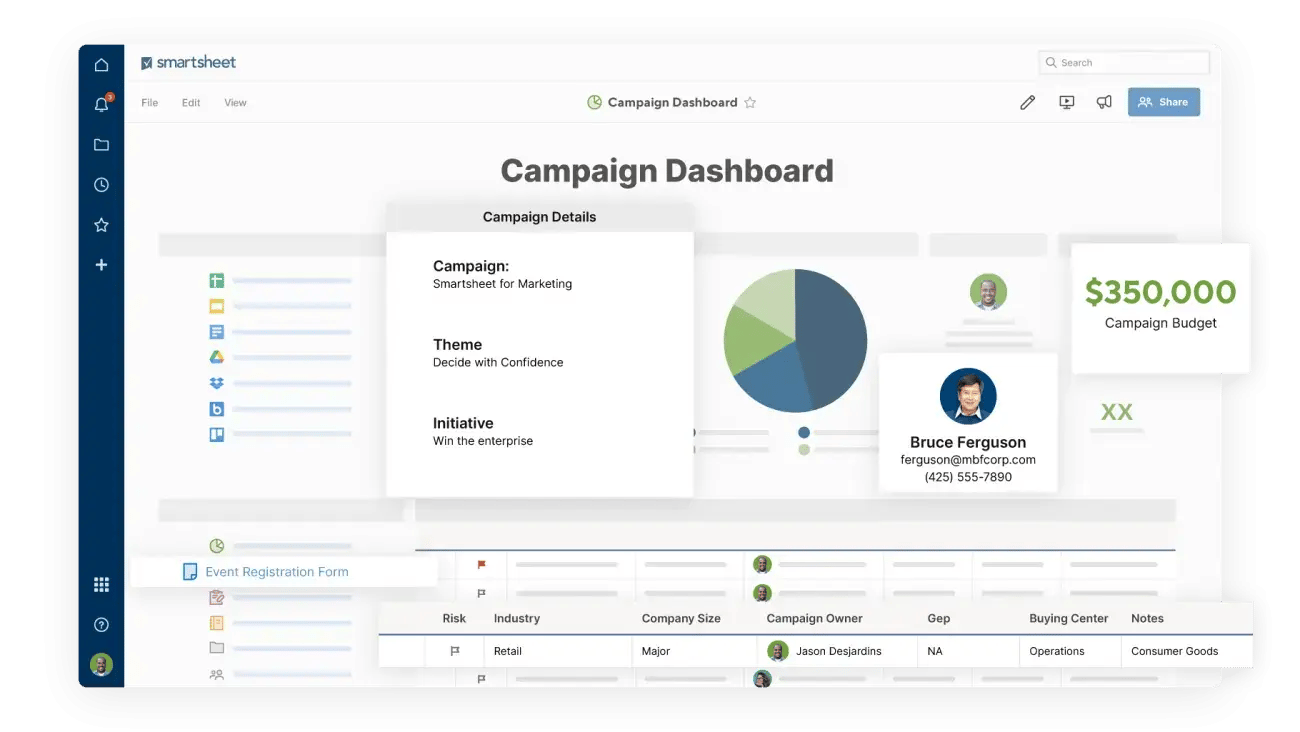Click the green XX metric value
This screenshot has height=732, width=1300.
(x=1116, y=412)
